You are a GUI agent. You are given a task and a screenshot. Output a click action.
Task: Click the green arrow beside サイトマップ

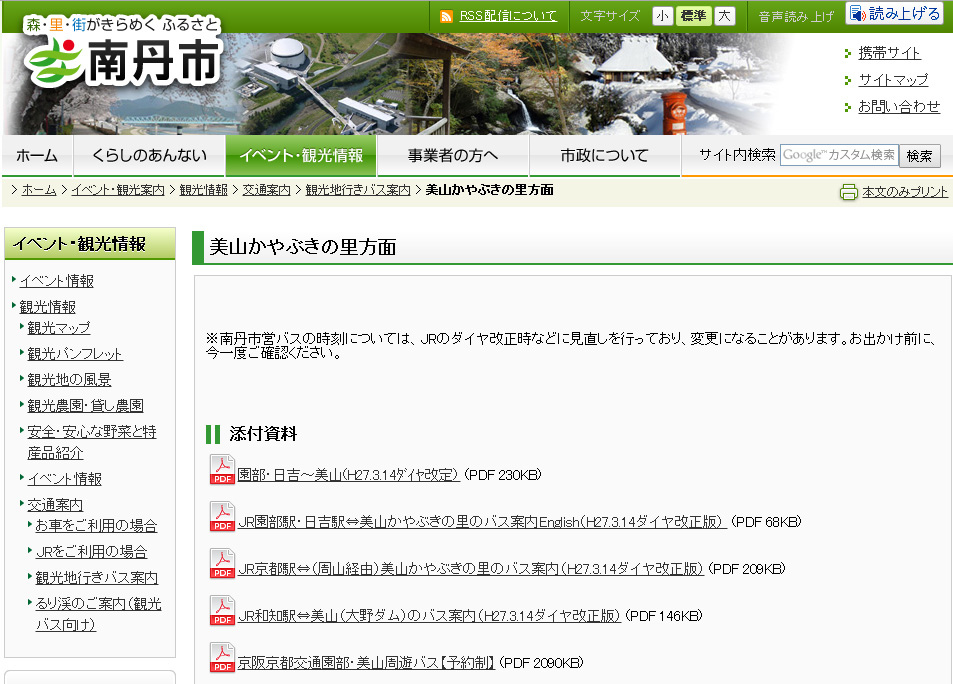(848, 80)
